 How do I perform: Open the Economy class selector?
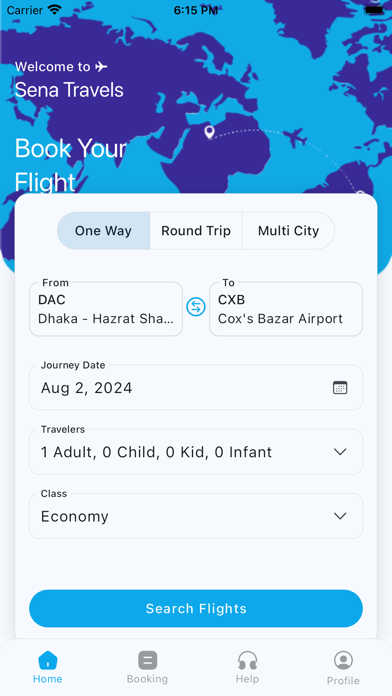(196, 516)
